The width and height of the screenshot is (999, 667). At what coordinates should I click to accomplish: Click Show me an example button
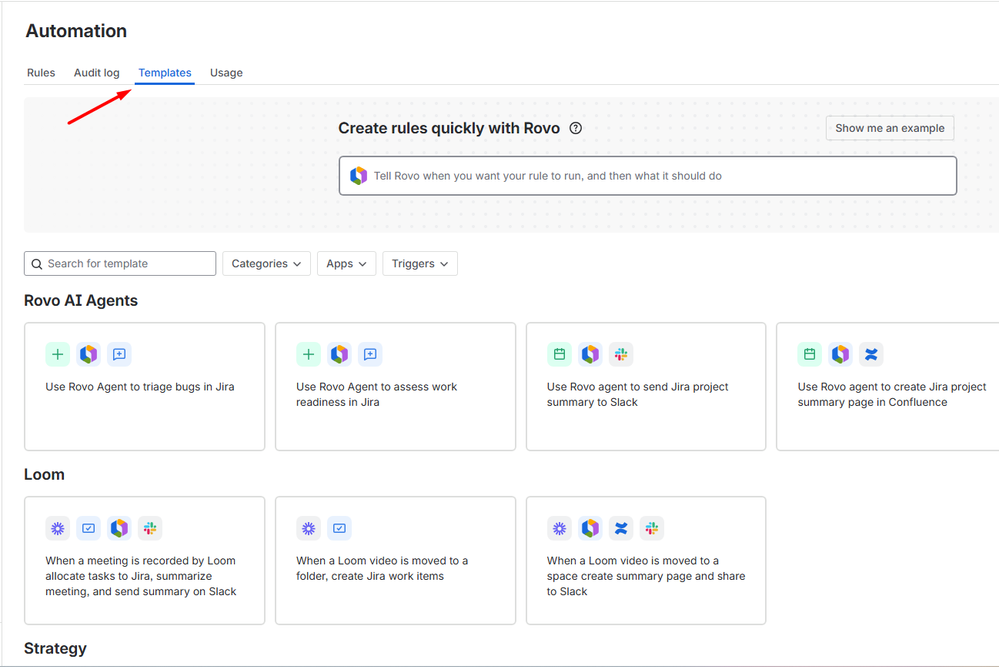(889, 128)
